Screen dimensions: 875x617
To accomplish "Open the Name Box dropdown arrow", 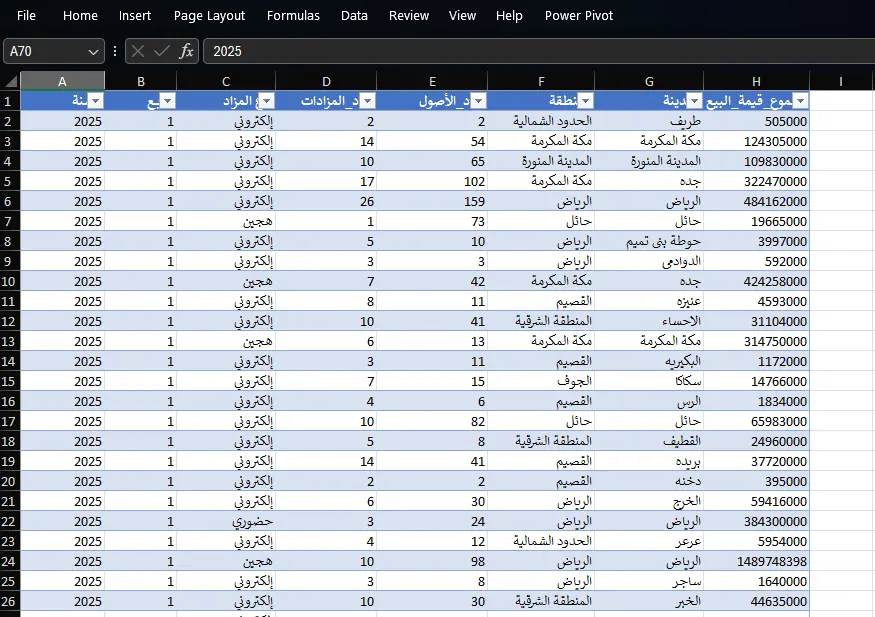I will (92, 51).
